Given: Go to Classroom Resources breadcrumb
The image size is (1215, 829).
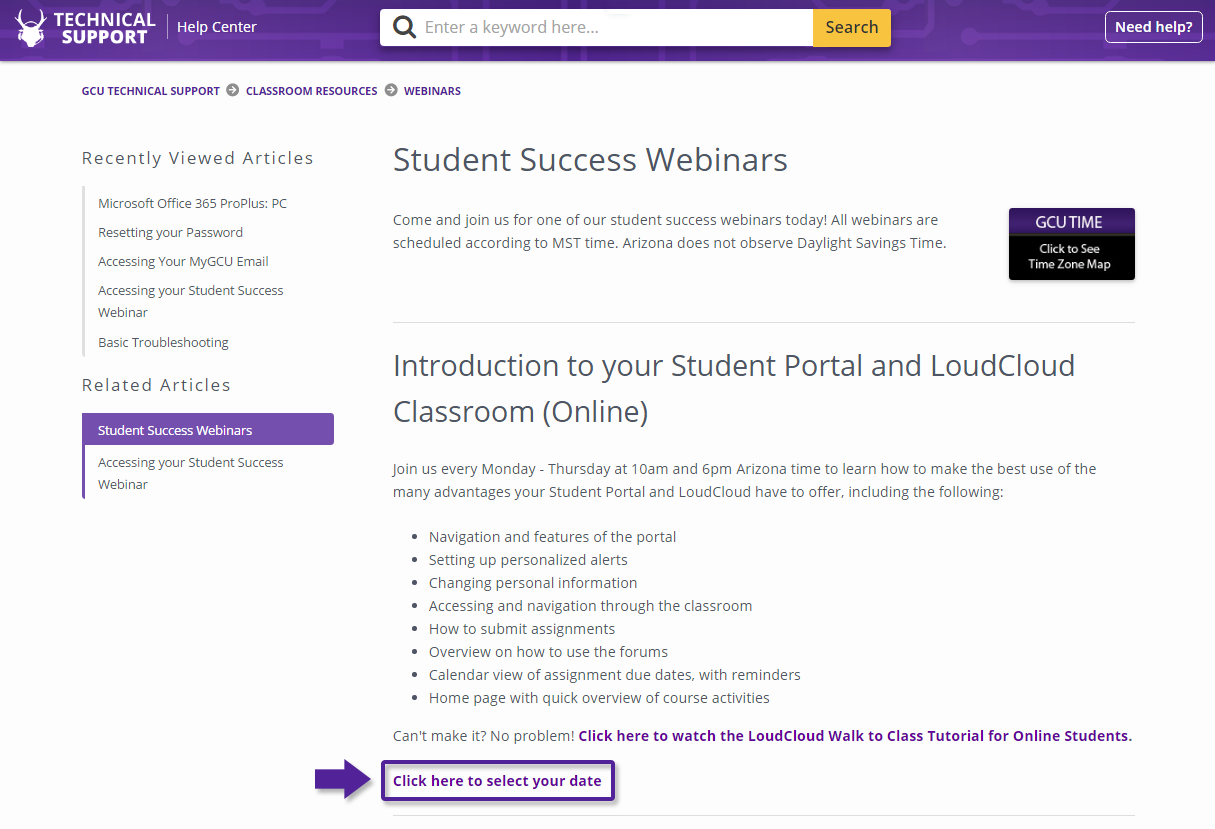Looking at the screenshot, I should tap(312, 91).
